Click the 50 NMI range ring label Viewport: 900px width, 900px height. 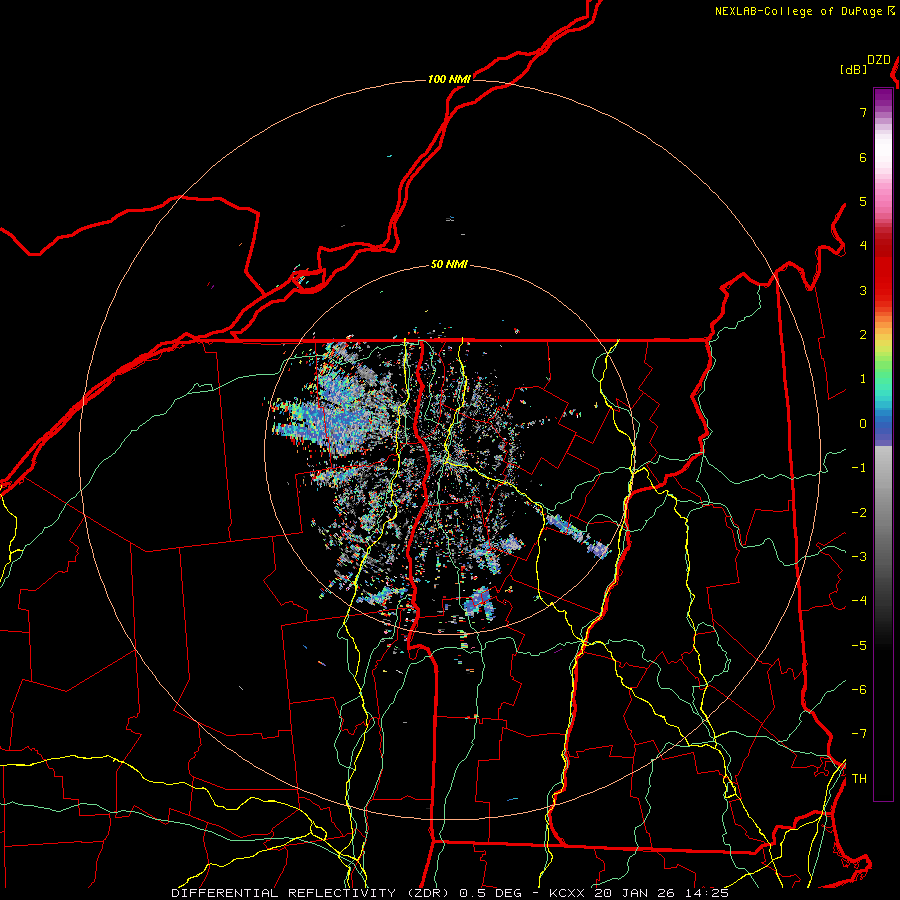pos(449,264)
